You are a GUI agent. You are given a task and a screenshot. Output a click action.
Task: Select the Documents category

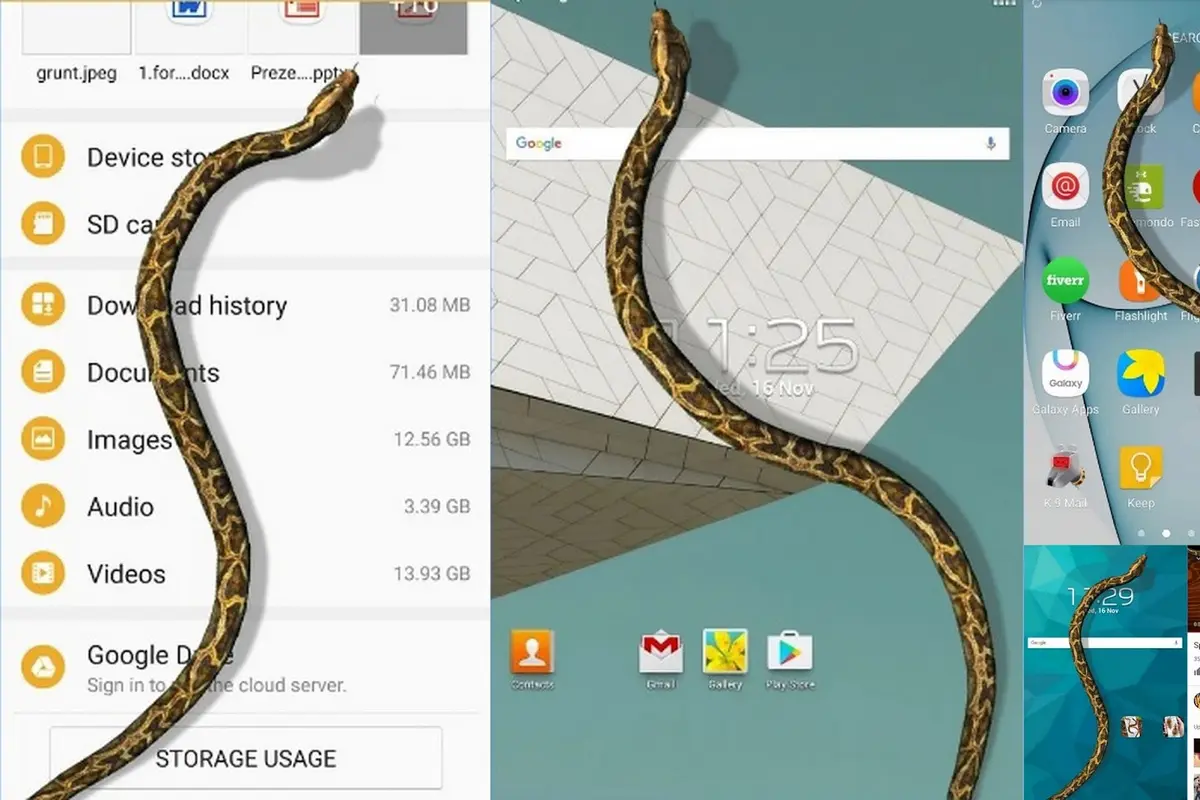[x=245, y=372]
